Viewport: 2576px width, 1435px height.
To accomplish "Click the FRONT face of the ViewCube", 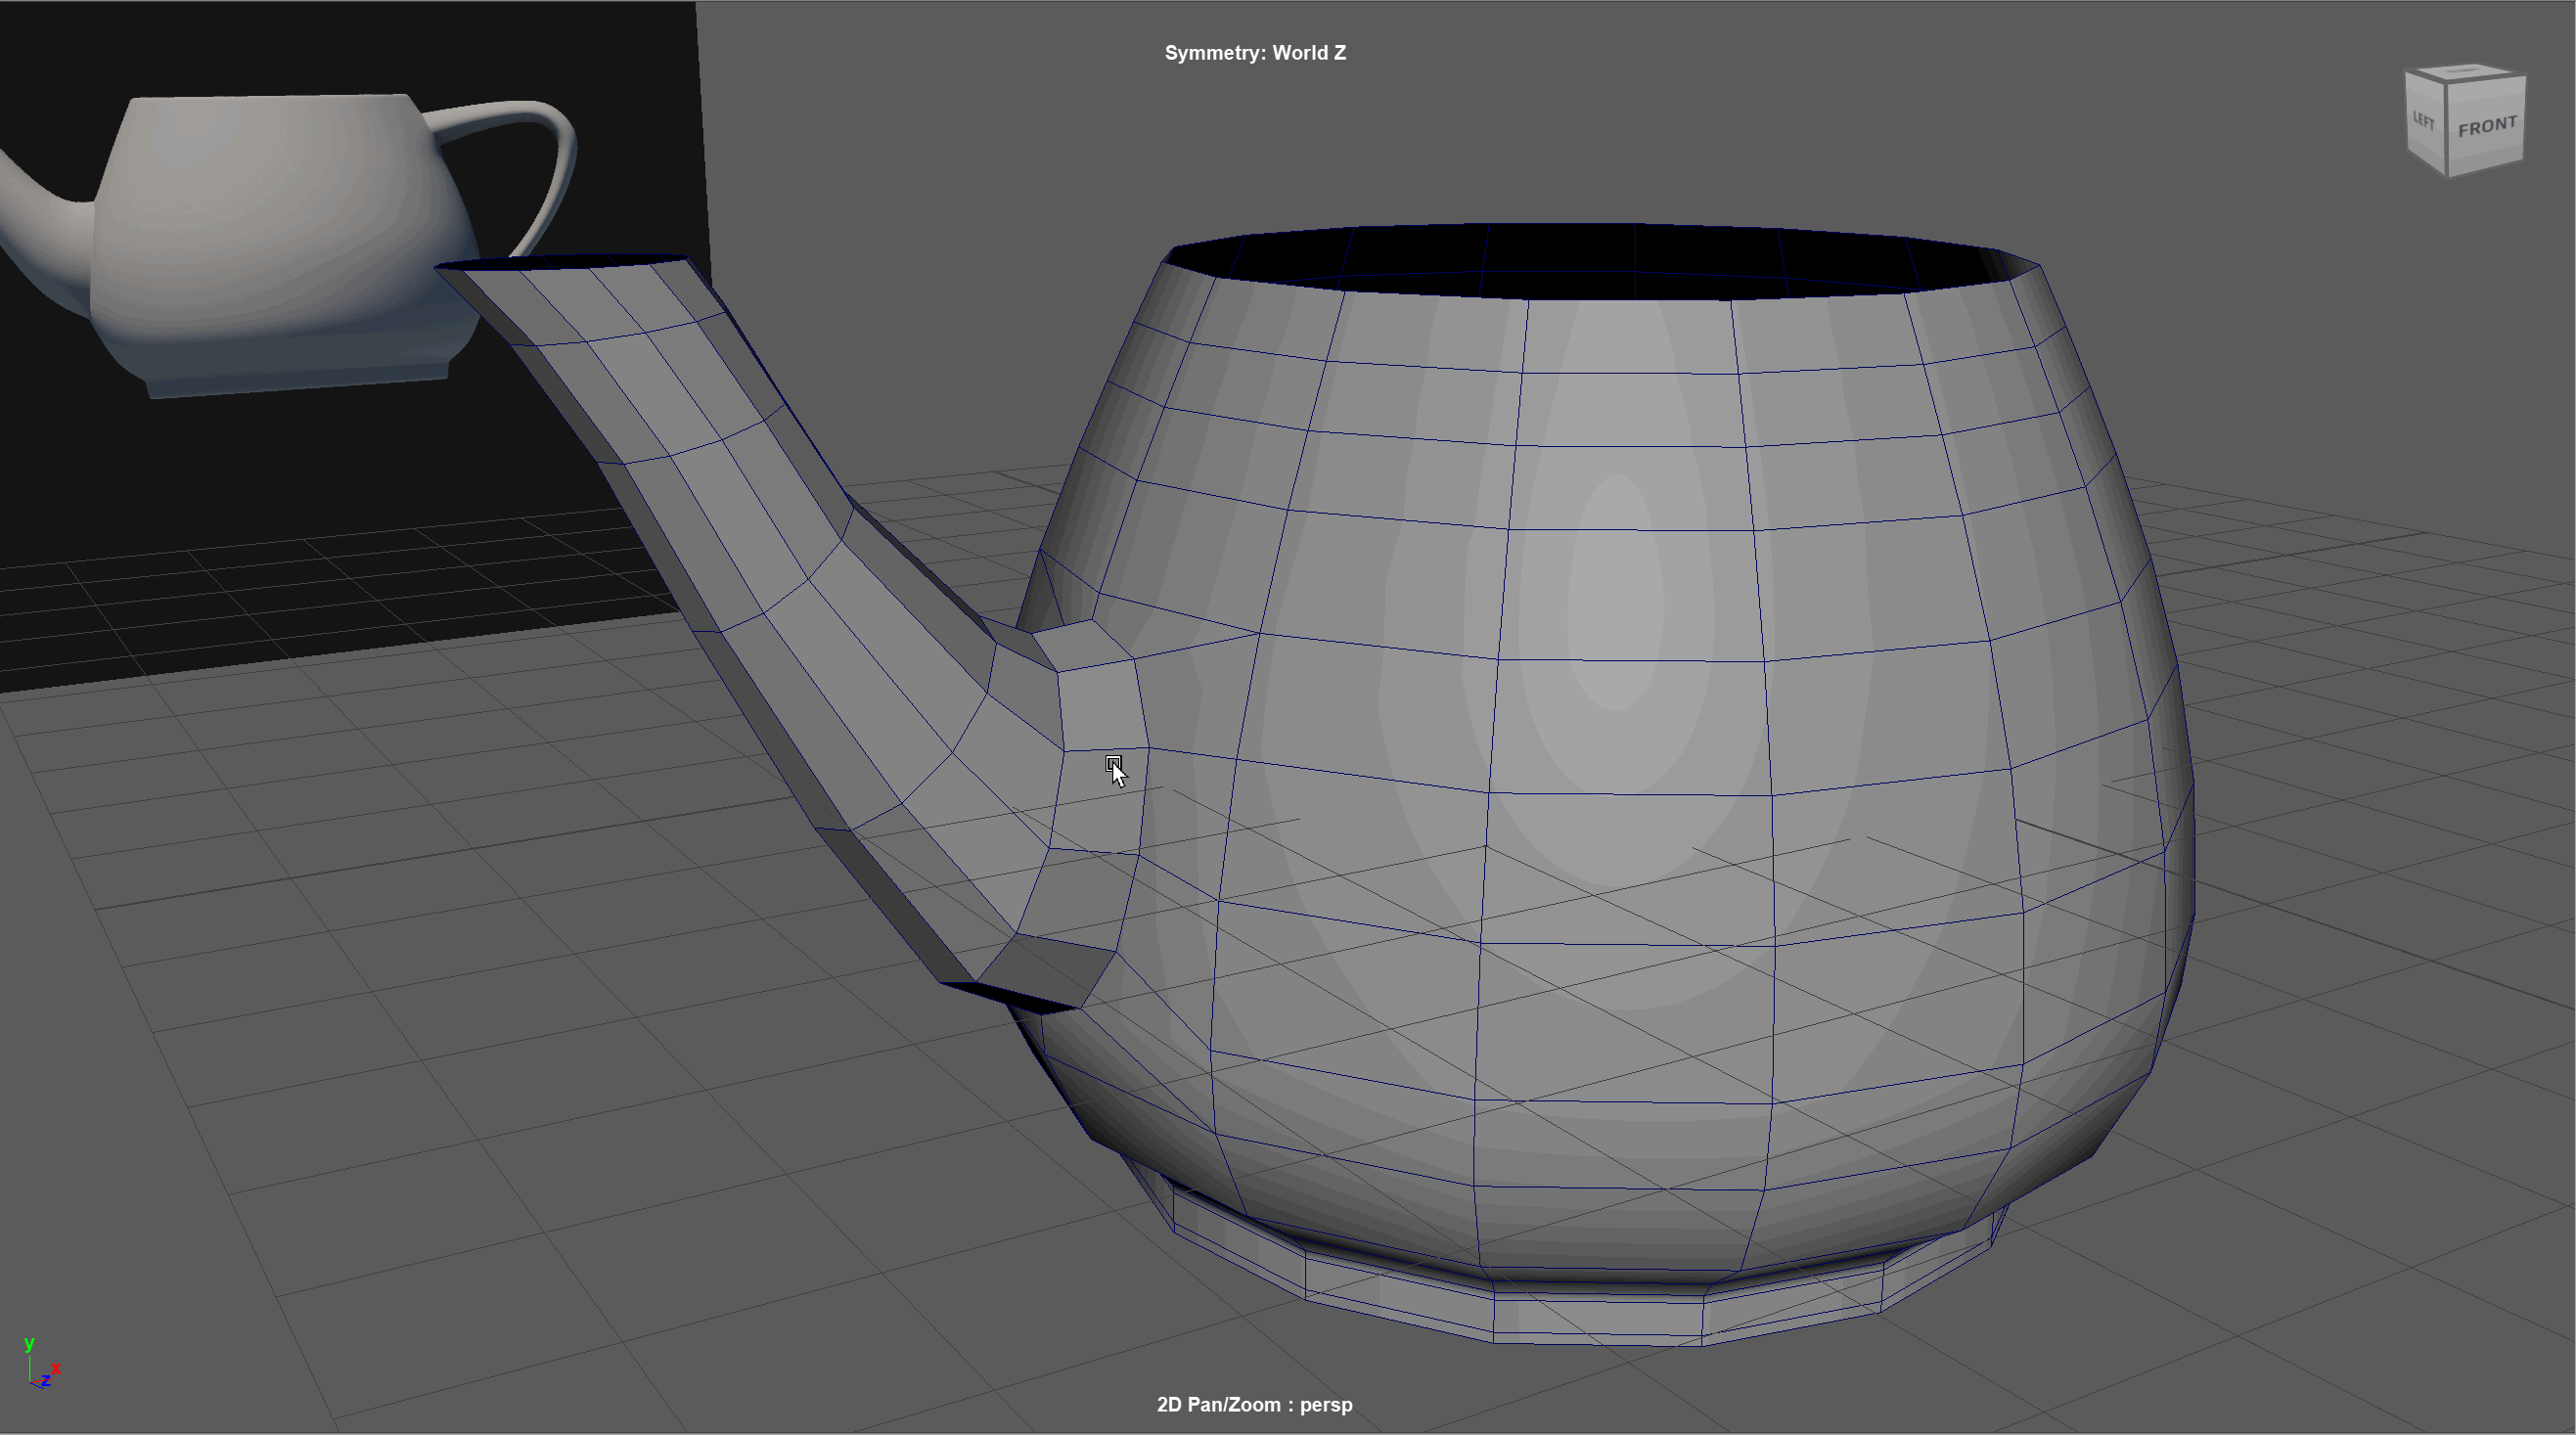I will 2486,128.
